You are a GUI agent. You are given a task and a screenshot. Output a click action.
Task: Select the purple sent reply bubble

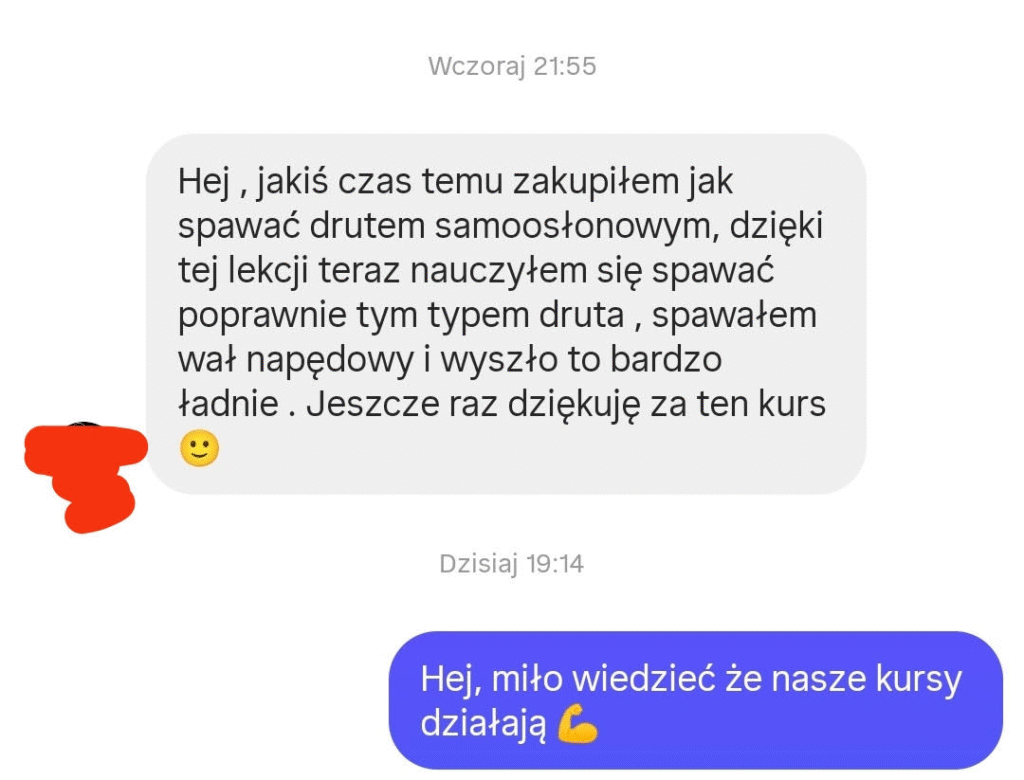696,700
